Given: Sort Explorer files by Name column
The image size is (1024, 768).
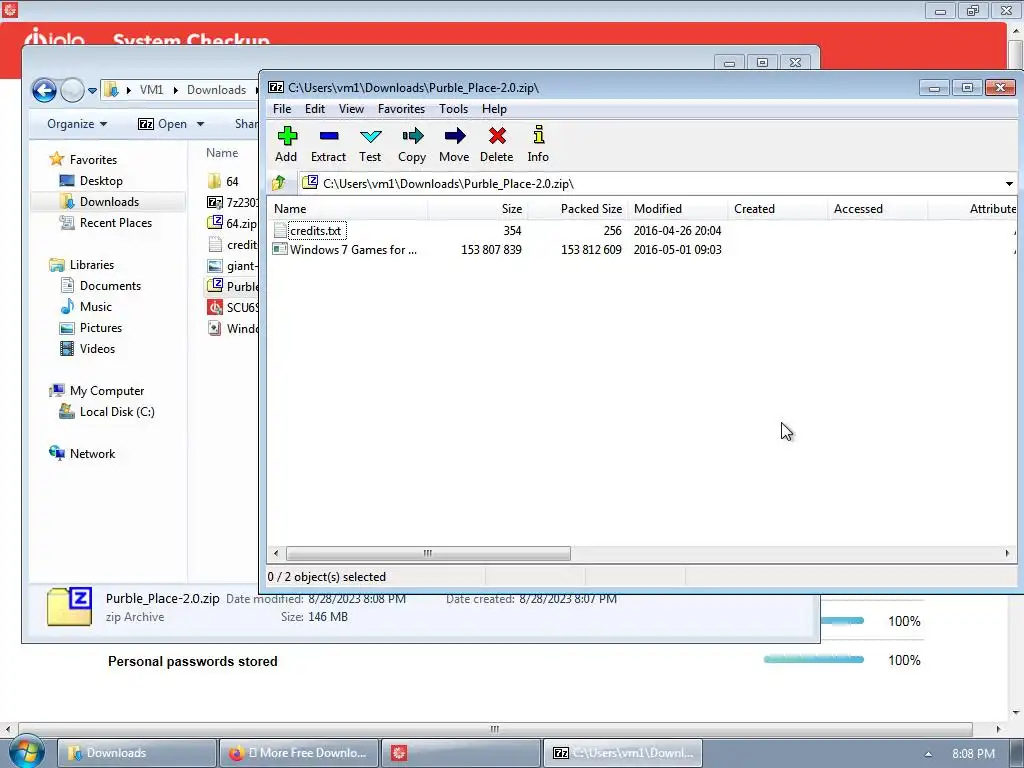Looking at the screenshot, I should (x=222, y=153).
